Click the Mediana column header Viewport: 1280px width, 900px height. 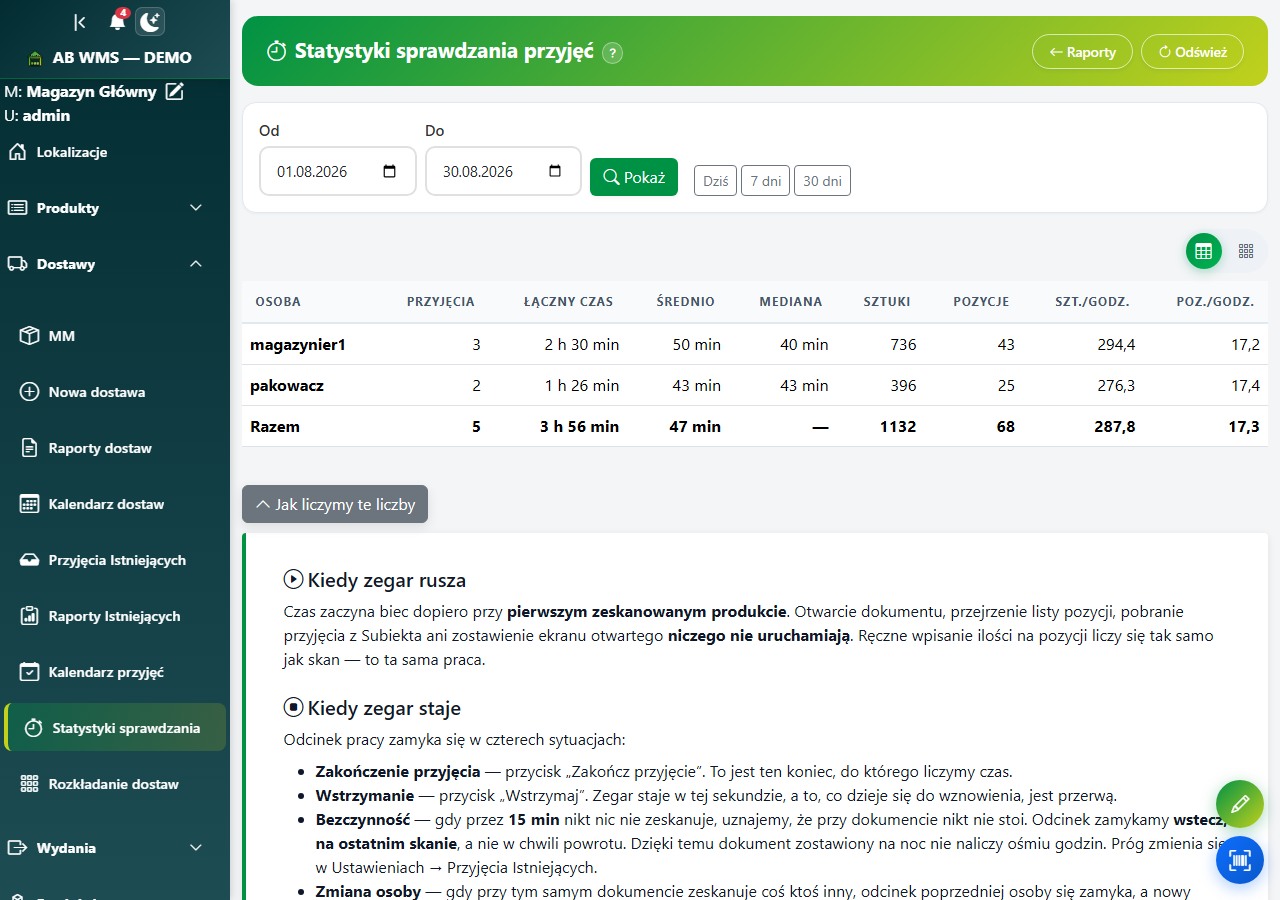[x=791, y=302]
